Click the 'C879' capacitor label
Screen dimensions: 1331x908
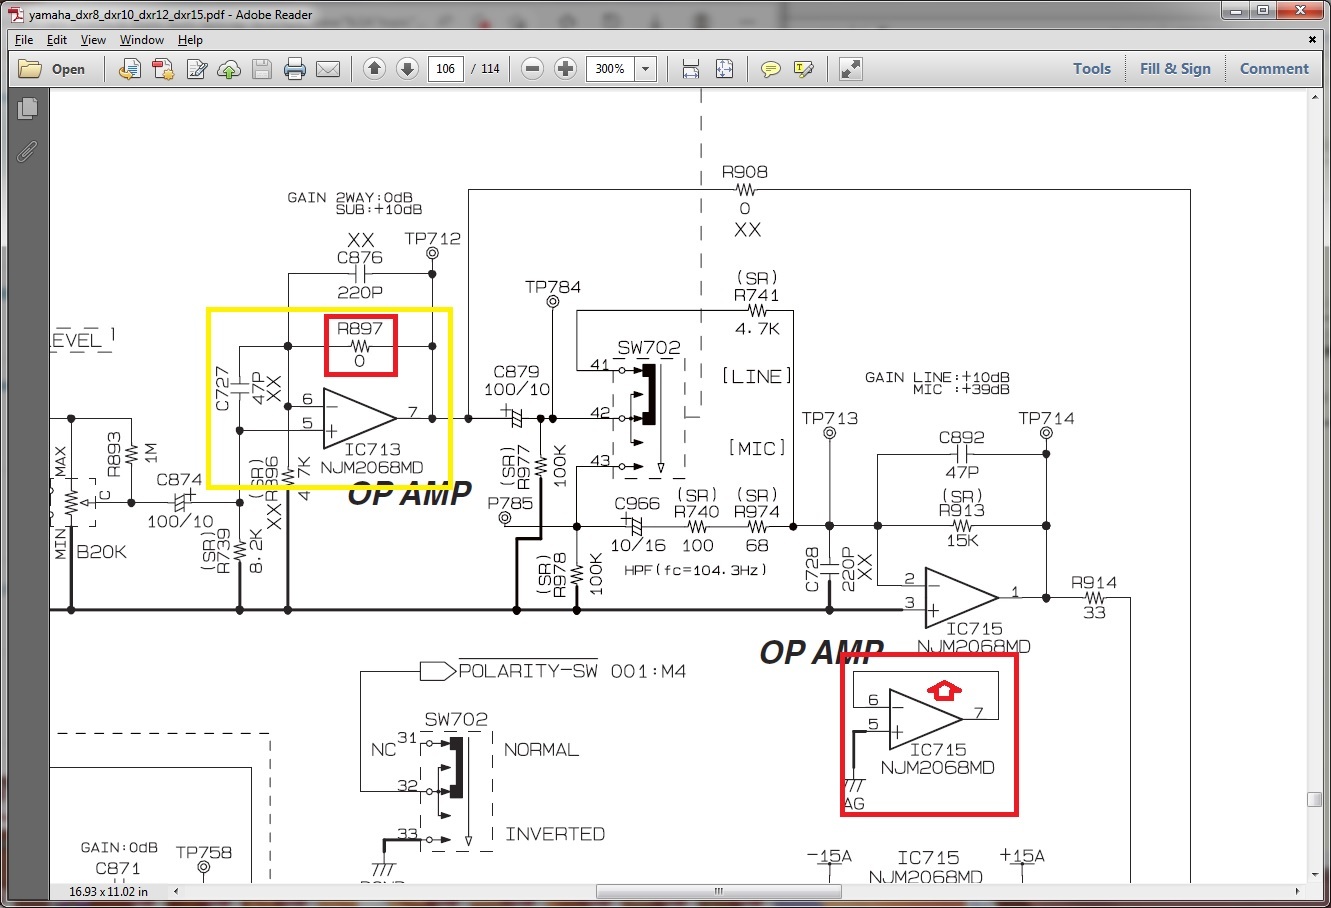coord(517,372)
